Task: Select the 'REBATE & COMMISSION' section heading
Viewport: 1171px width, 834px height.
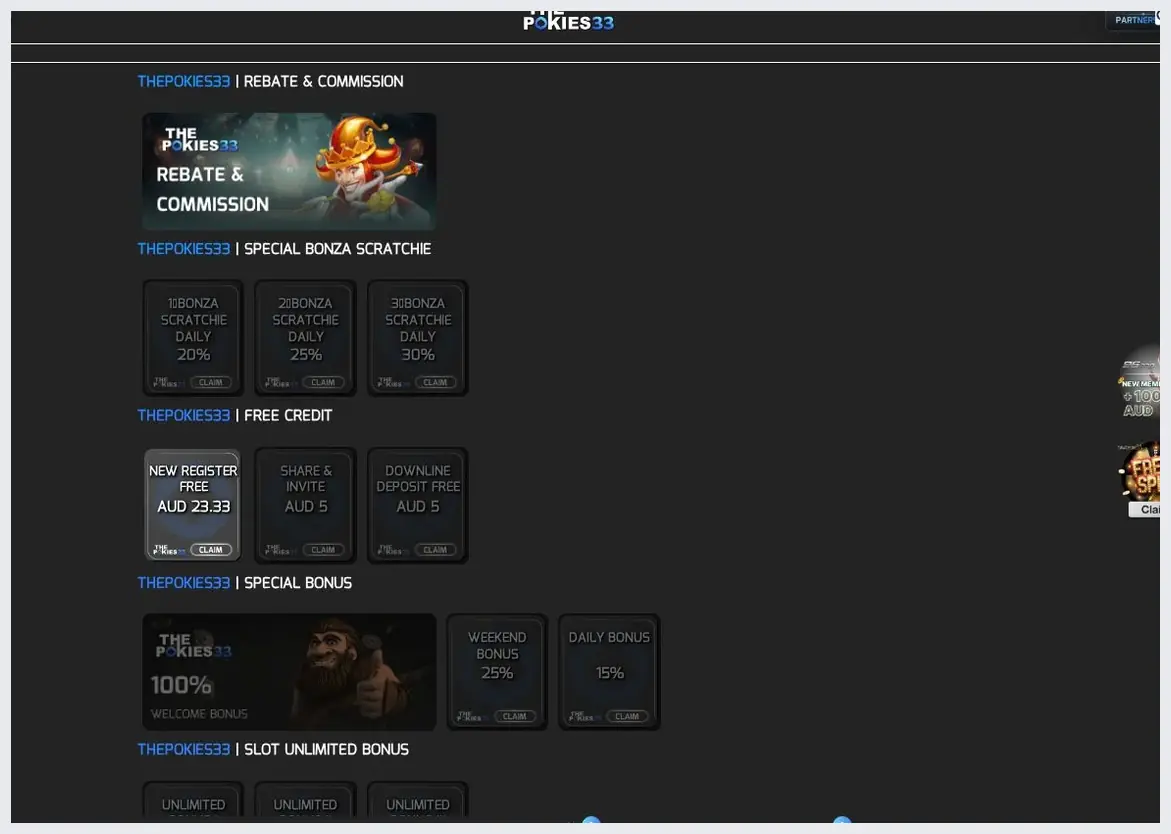Action: click(x=323, y=81)
